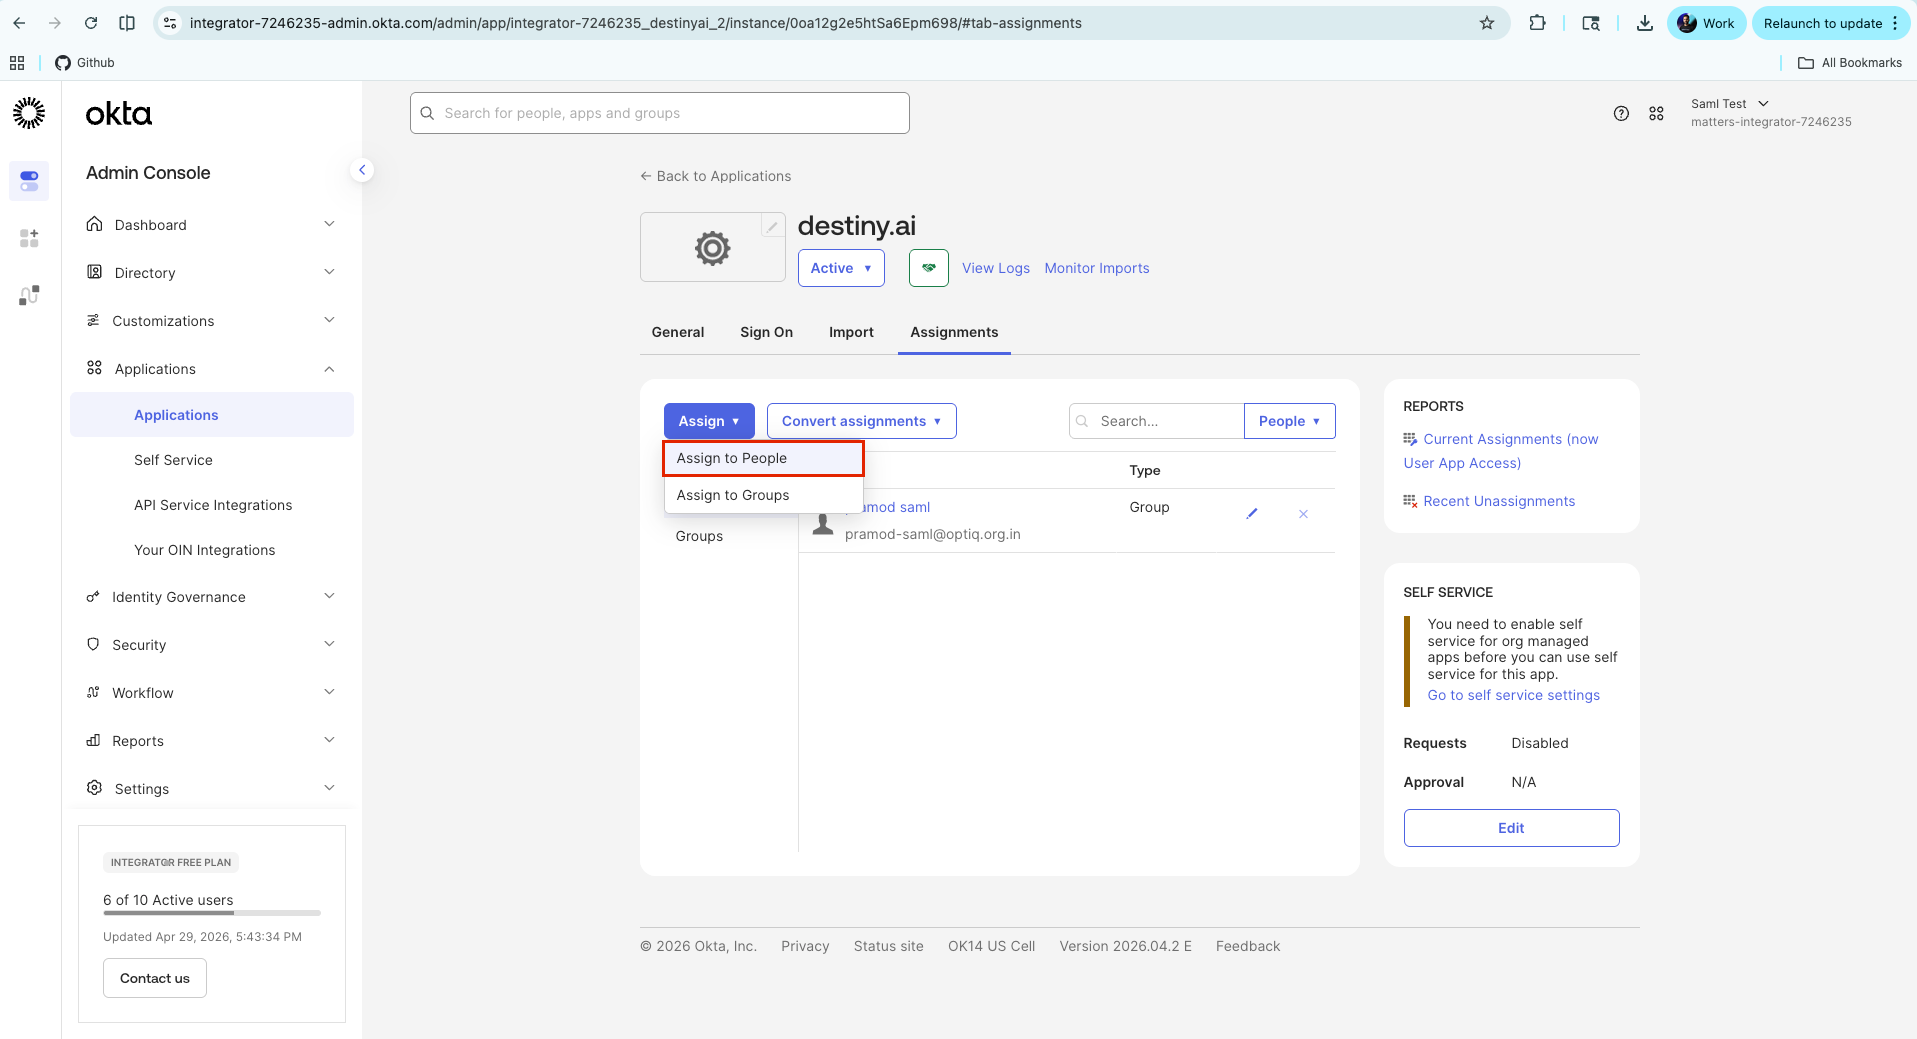Screen dimensions: 1917x1039
Task: Expand the Security menu
Action: 211,645
